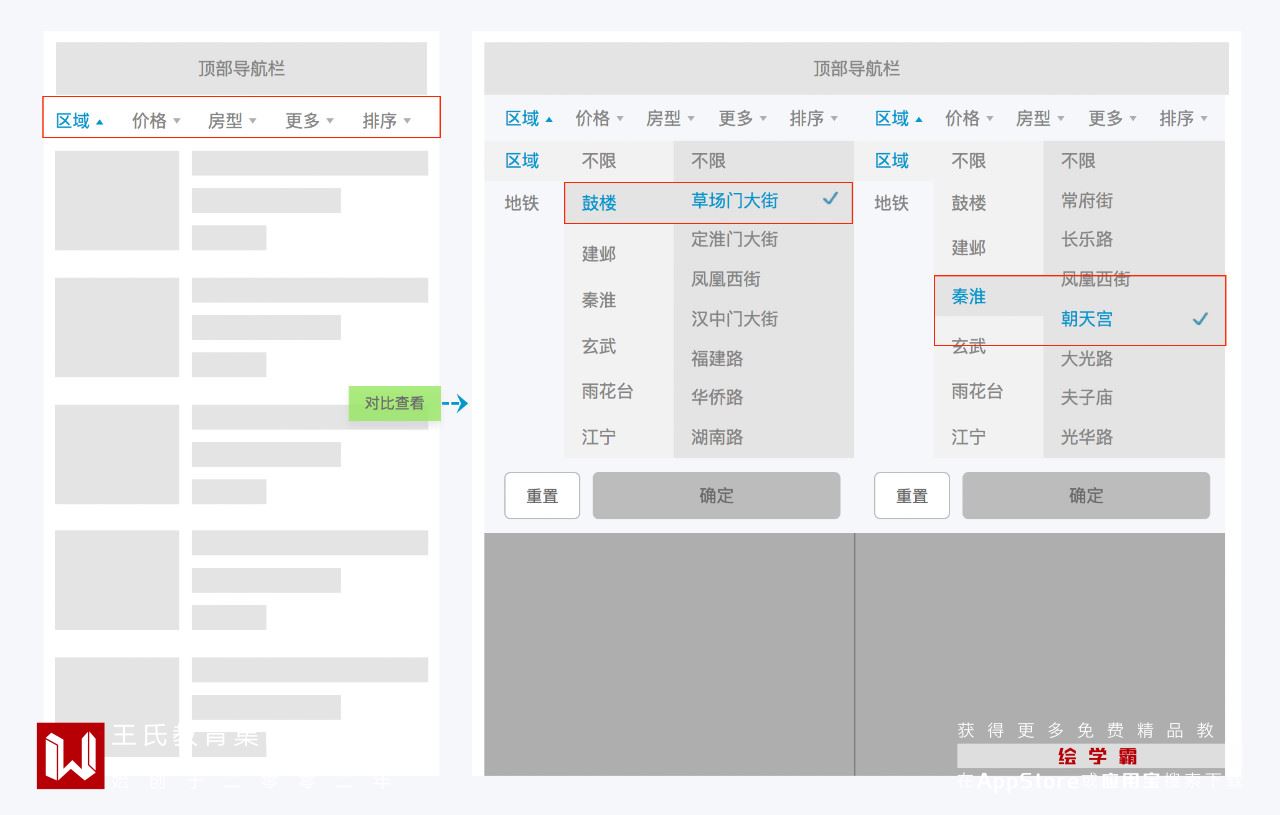This screenshot has height=815, width=1280.
Task: Select street 湖南路
Action: pyautogui.click(x=717, y=437)
